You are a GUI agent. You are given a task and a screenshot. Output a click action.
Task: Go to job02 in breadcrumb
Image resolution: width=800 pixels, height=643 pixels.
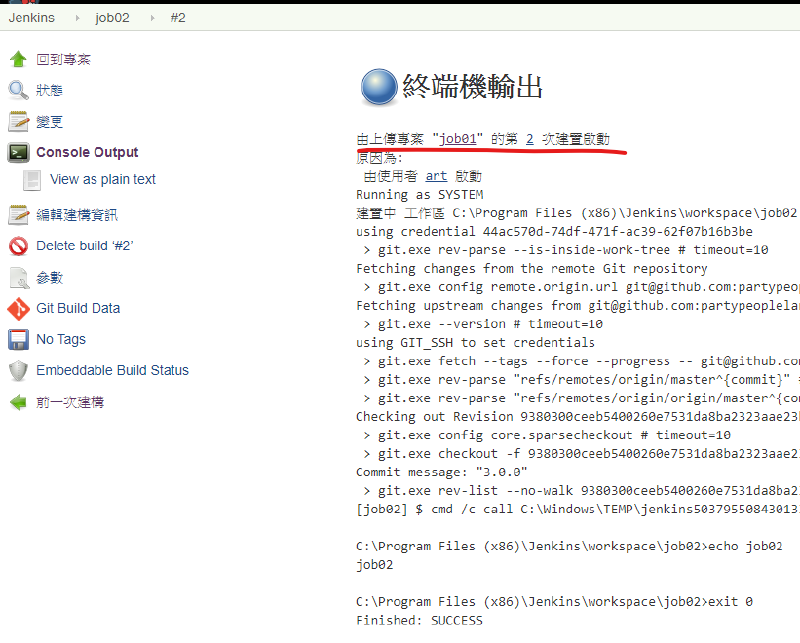pyautogui.click(x=112, y=17)
